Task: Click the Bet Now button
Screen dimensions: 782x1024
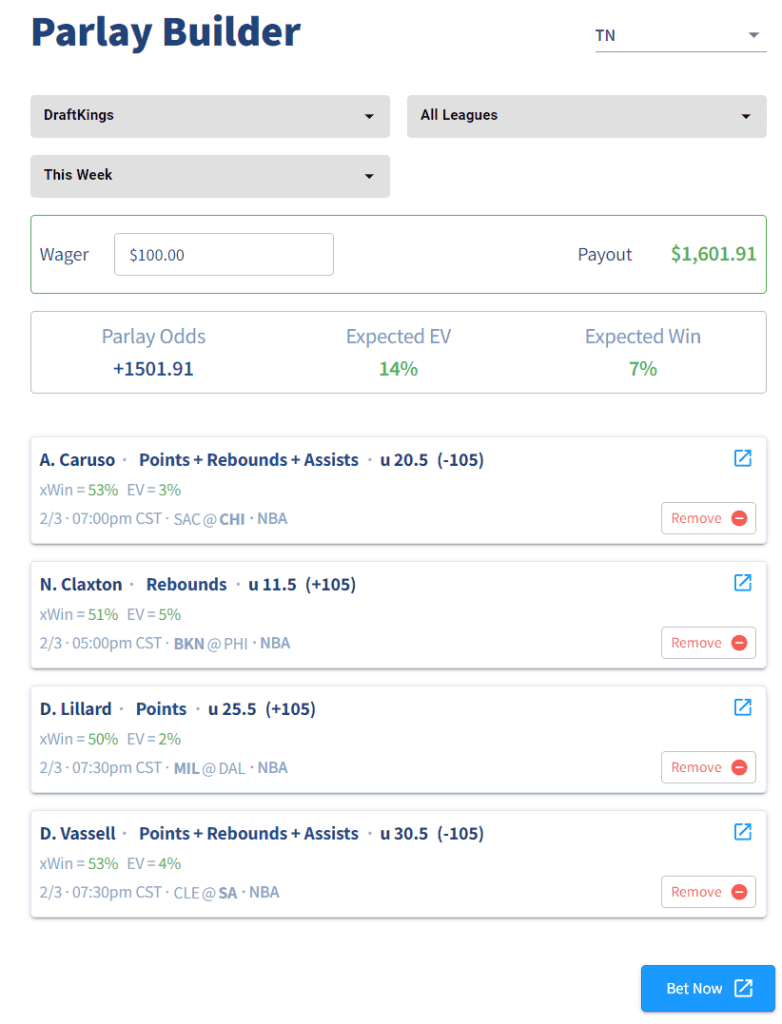Action: coord(708,988)
